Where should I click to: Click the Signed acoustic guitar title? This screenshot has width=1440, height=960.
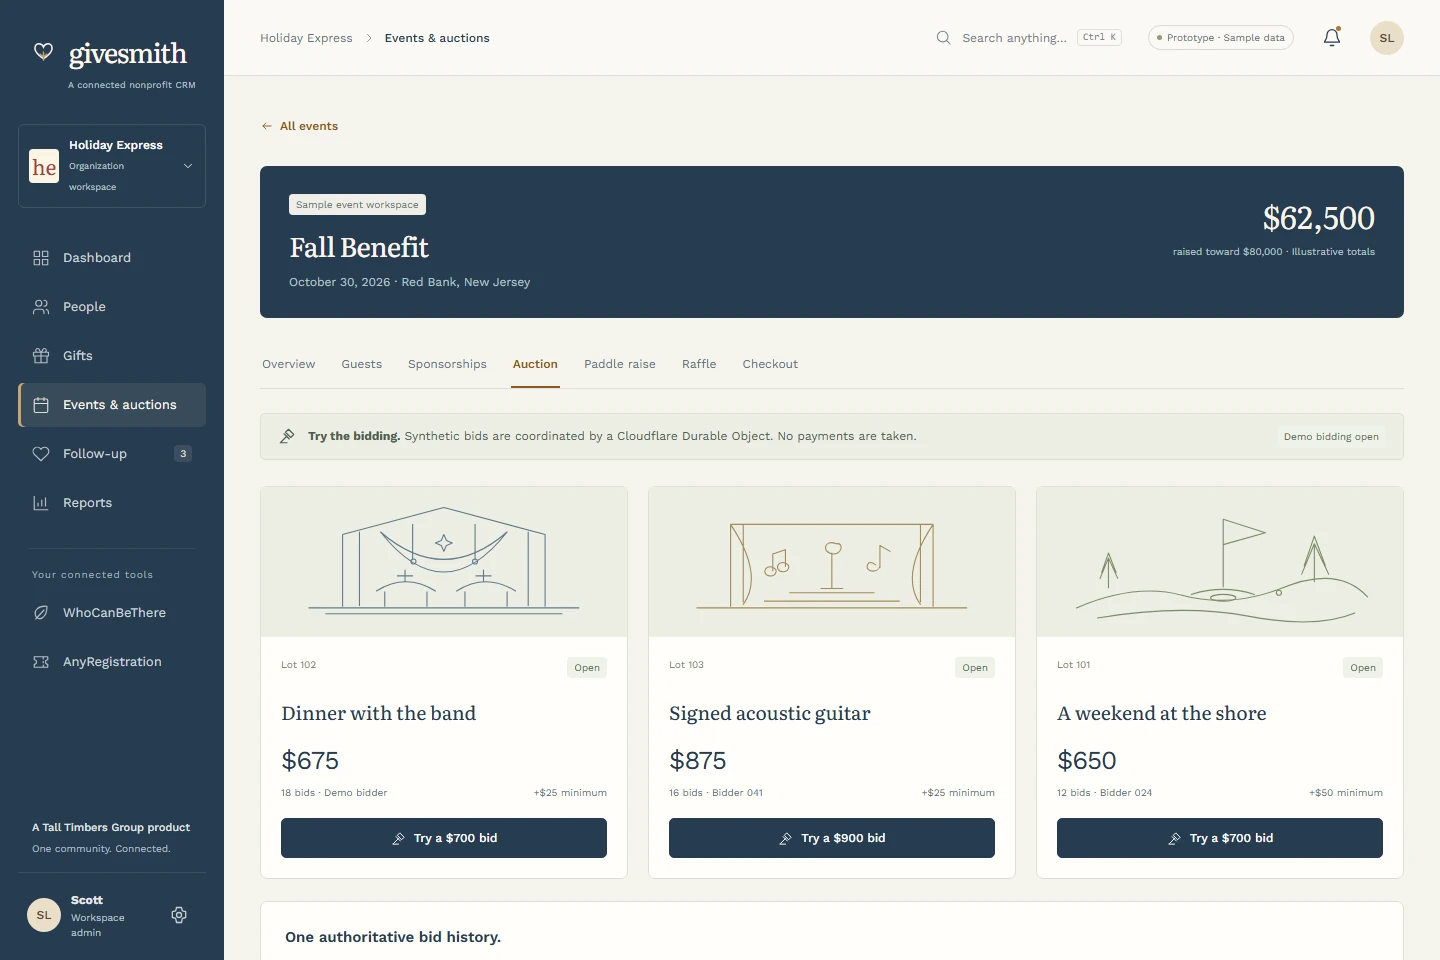[770, 714]
